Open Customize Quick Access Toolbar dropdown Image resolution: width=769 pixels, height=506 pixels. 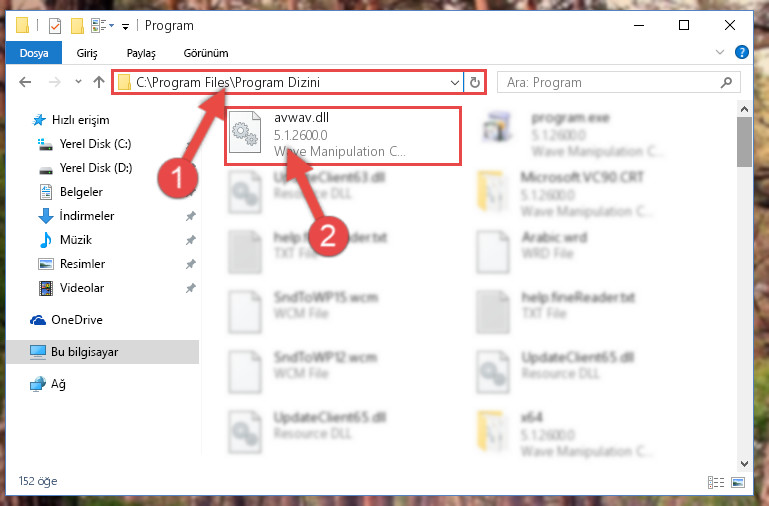(x=126, y=26)
